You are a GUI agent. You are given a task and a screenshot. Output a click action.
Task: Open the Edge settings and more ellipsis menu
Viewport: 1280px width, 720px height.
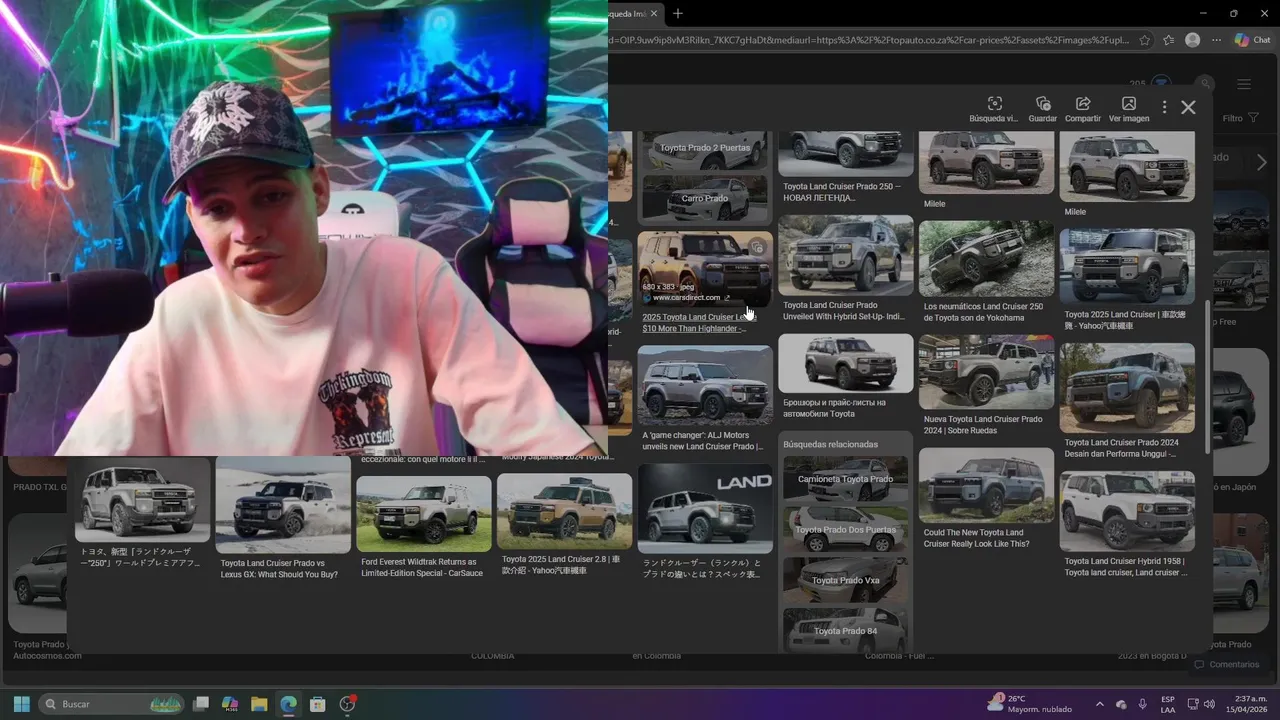coord(1216,40)
